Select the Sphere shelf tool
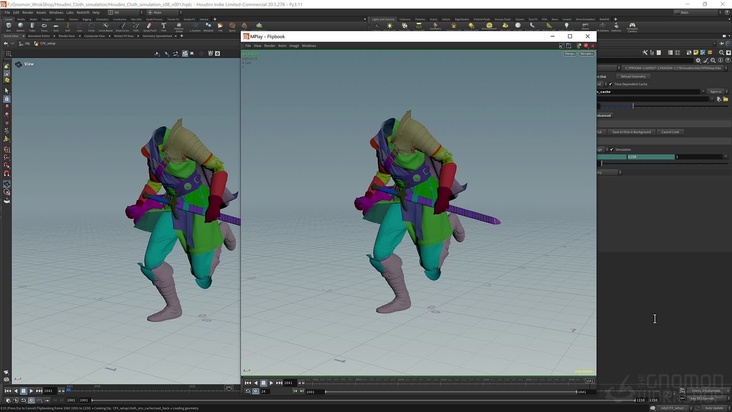This screenshot has height=412, width=732. coord(21,27)
